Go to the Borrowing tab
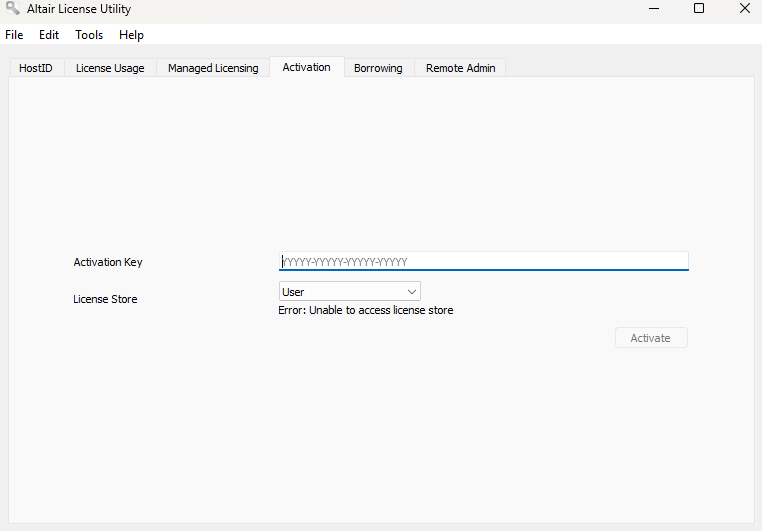This screenshot has width=762, height=531. [x=378, y=68]
